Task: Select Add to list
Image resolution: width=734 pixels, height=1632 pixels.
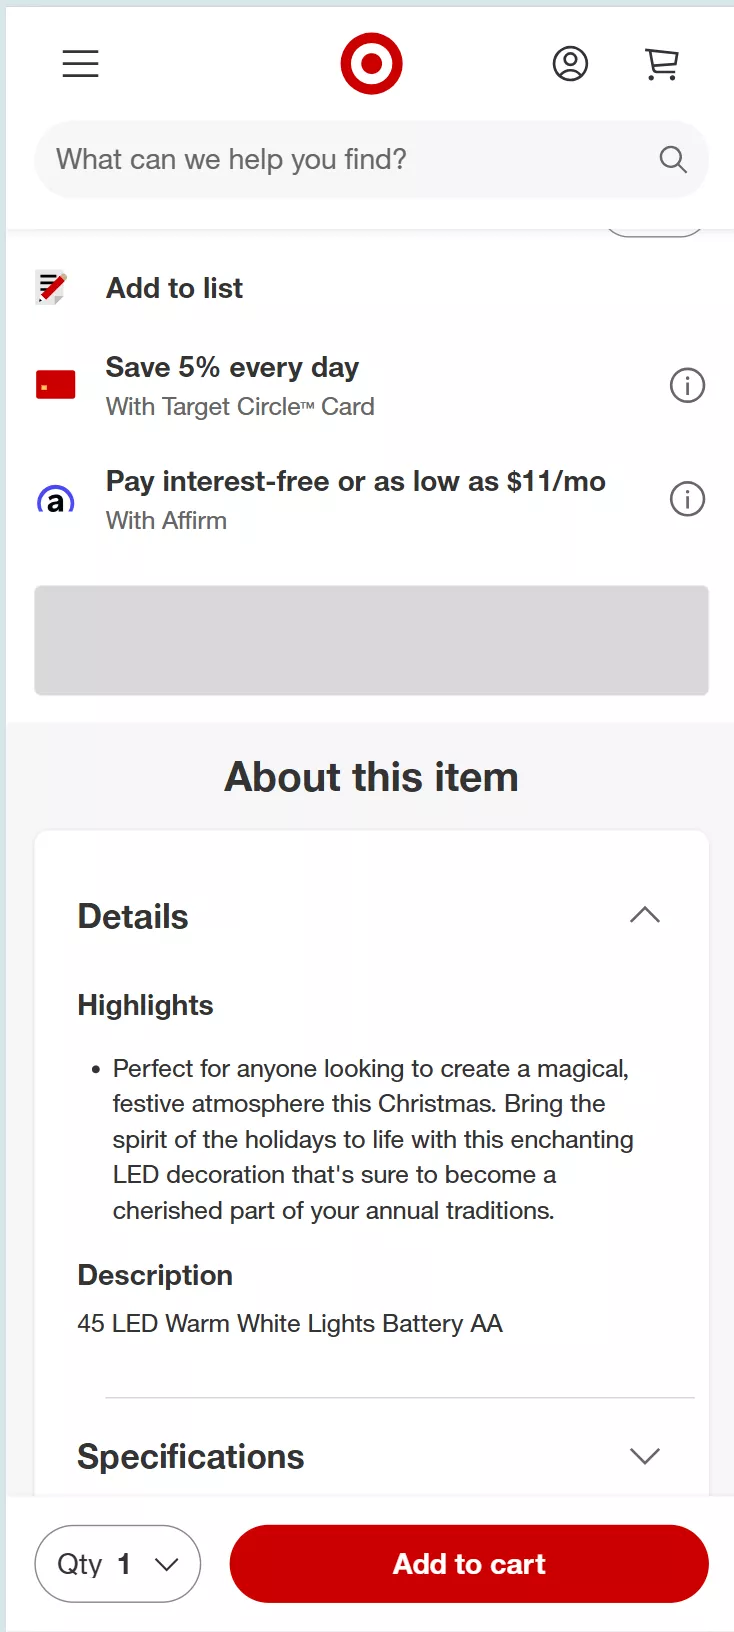Action: pyautogui.click(x=175, y=288)
